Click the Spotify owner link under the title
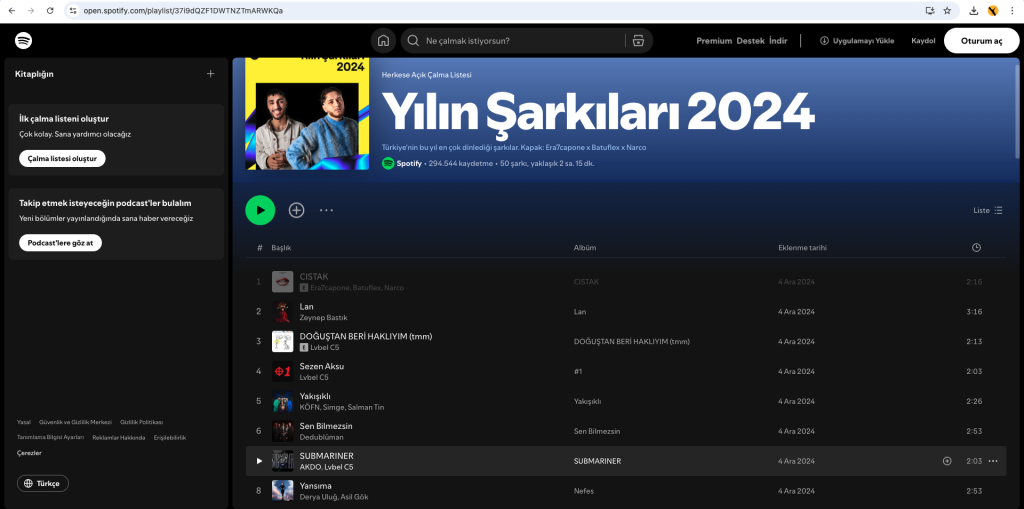This screenshot has width=1024, height=509. coord(409,163)
